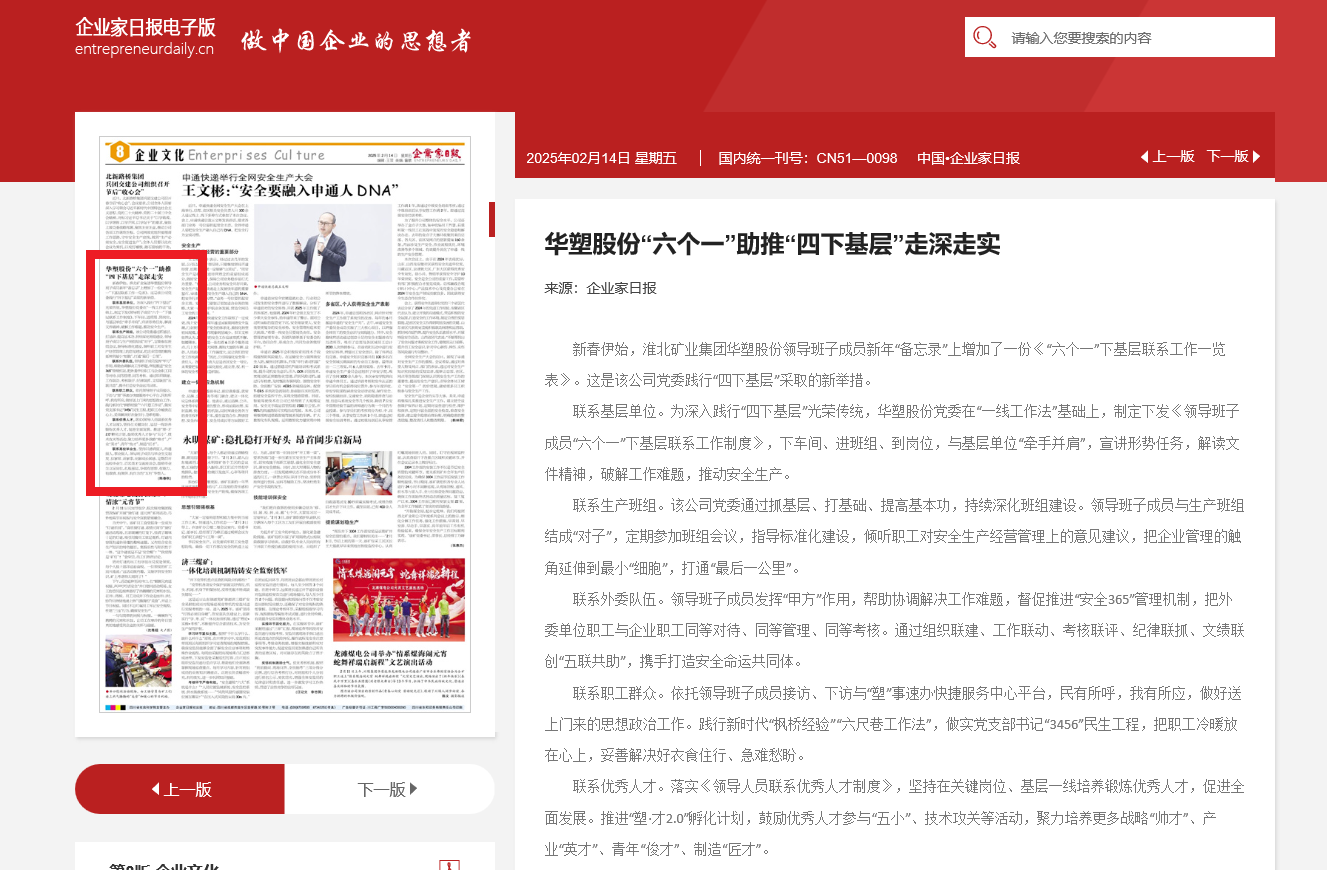Click the red scrollbar marker beside newspaper
The image size is (1327, 870).
pyautogui.click(x=492, y=219)
